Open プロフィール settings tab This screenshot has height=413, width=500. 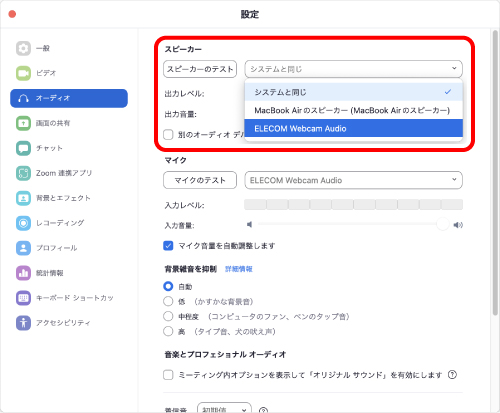69,248
